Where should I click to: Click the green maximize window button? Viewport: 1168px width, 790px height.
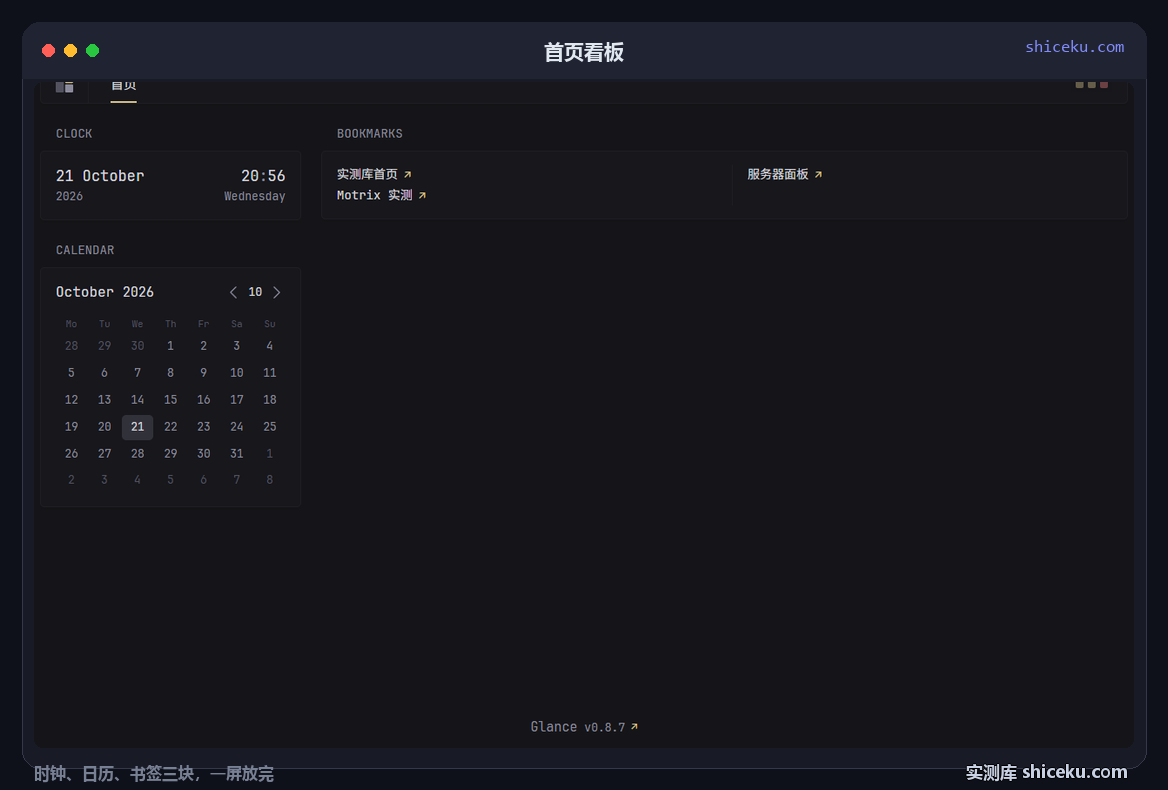click(92, 51)
